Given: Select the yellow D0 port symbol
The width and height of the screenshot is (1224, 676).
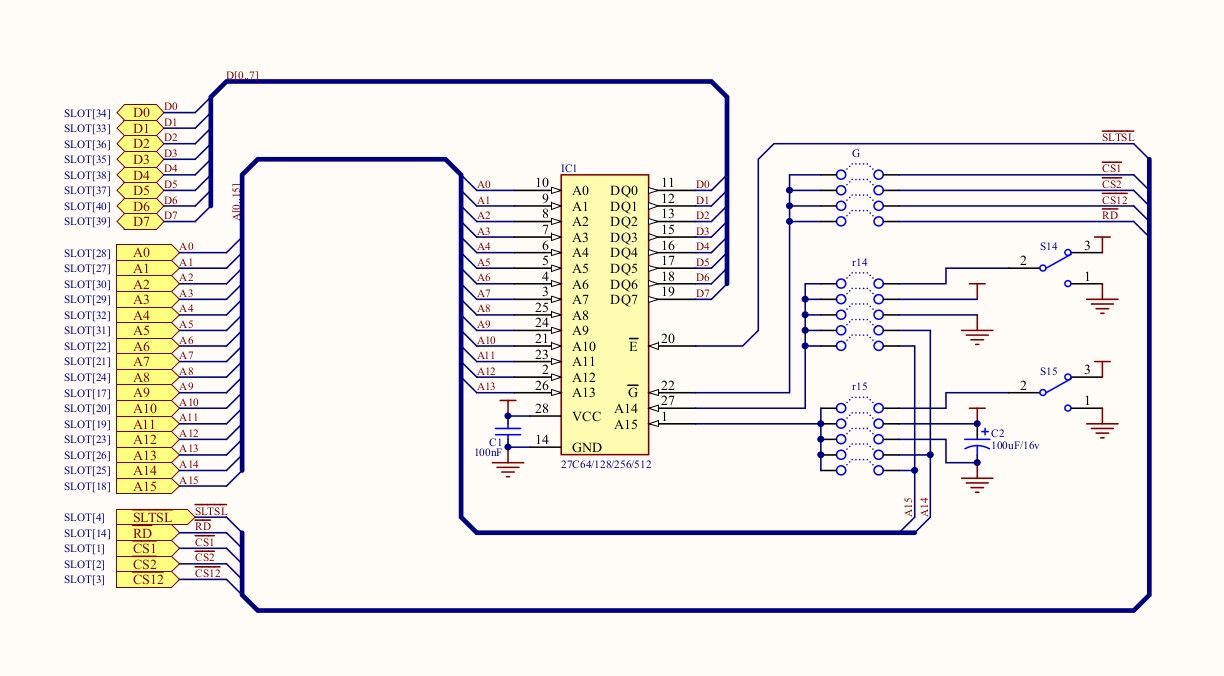Looking at the screenshot, I should [x=141, y=113].
